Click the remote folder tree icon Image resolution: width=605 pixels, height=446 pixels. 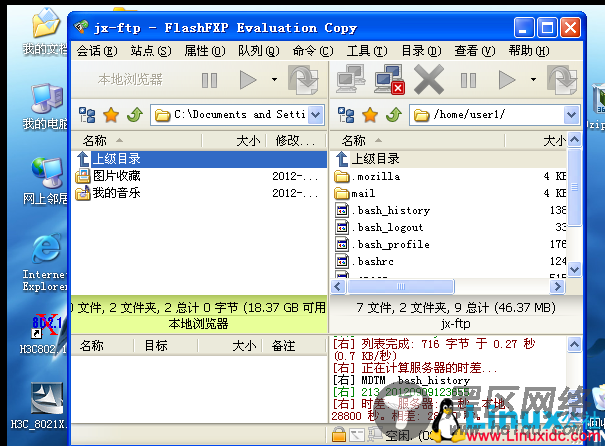click(x=346, y=115)
